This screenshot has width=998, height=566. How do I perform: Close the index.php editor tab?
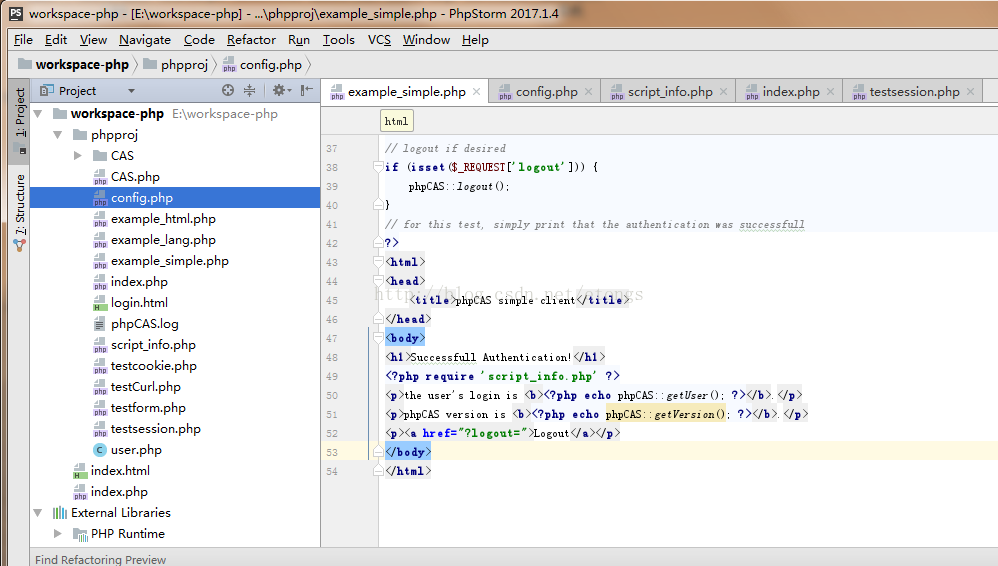(x=830, y=92)
